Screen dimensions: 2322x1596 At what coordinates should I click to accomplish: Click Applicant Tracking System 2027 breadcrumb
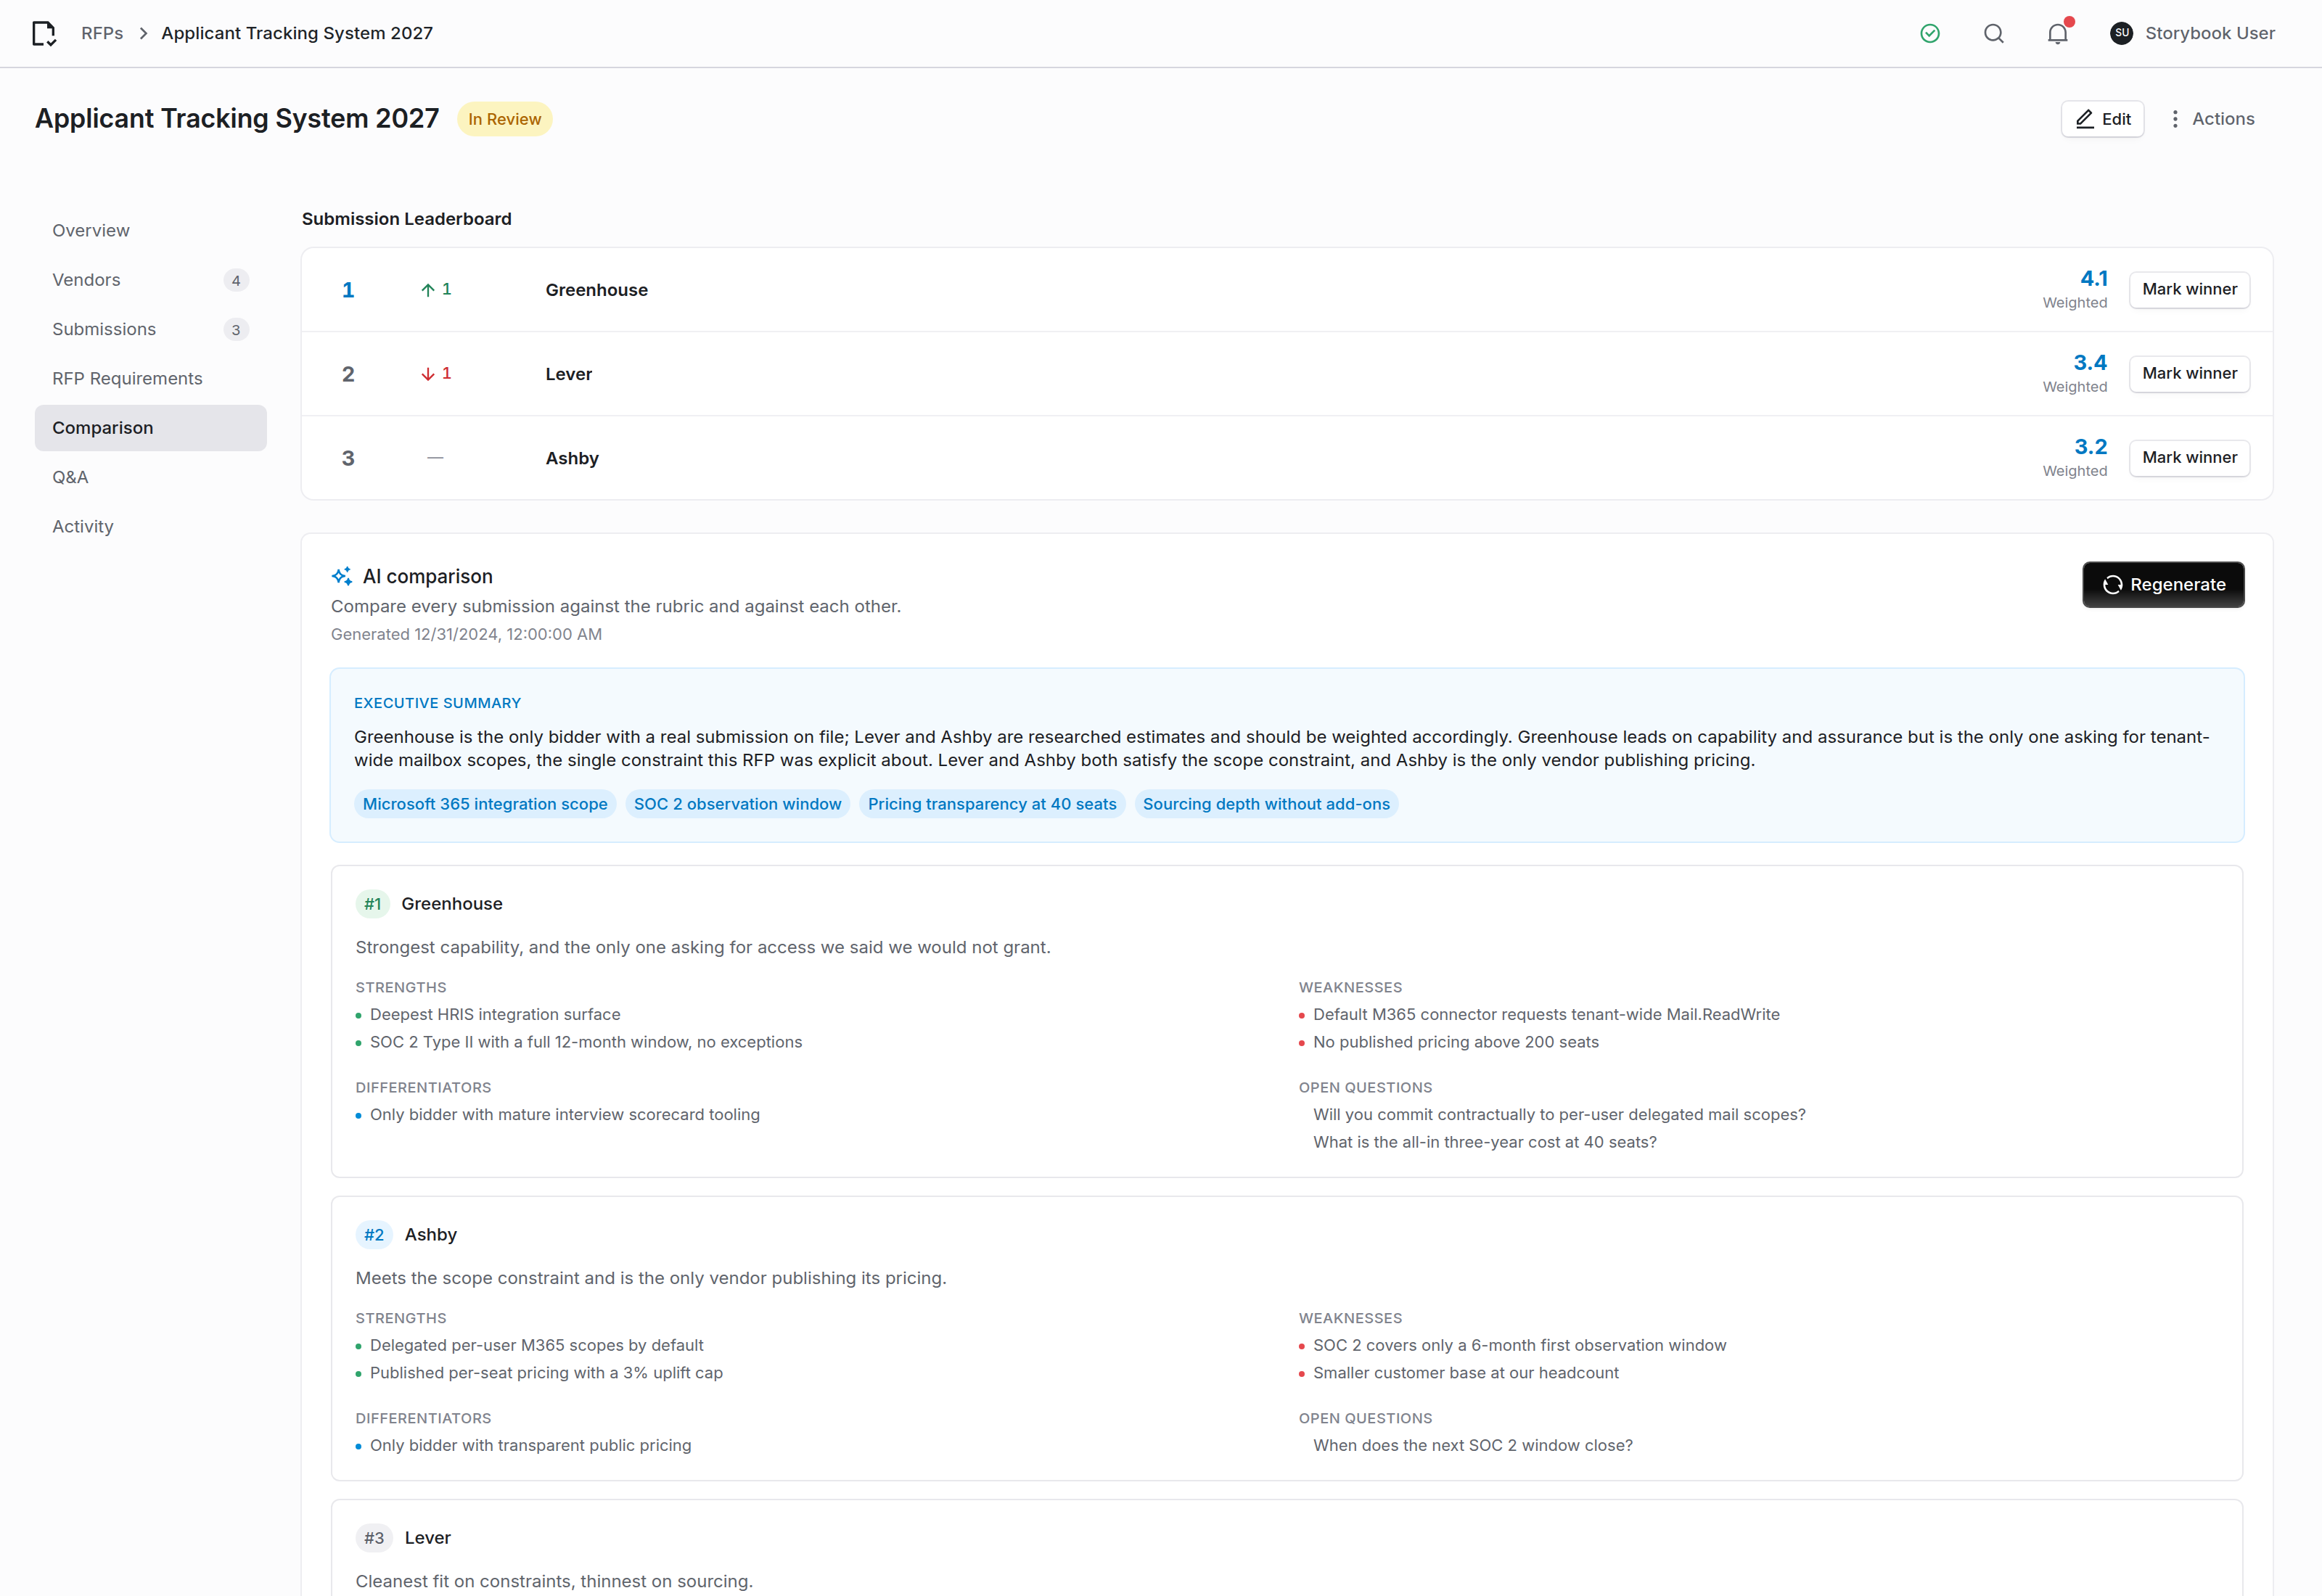click(x=297, y=33)
